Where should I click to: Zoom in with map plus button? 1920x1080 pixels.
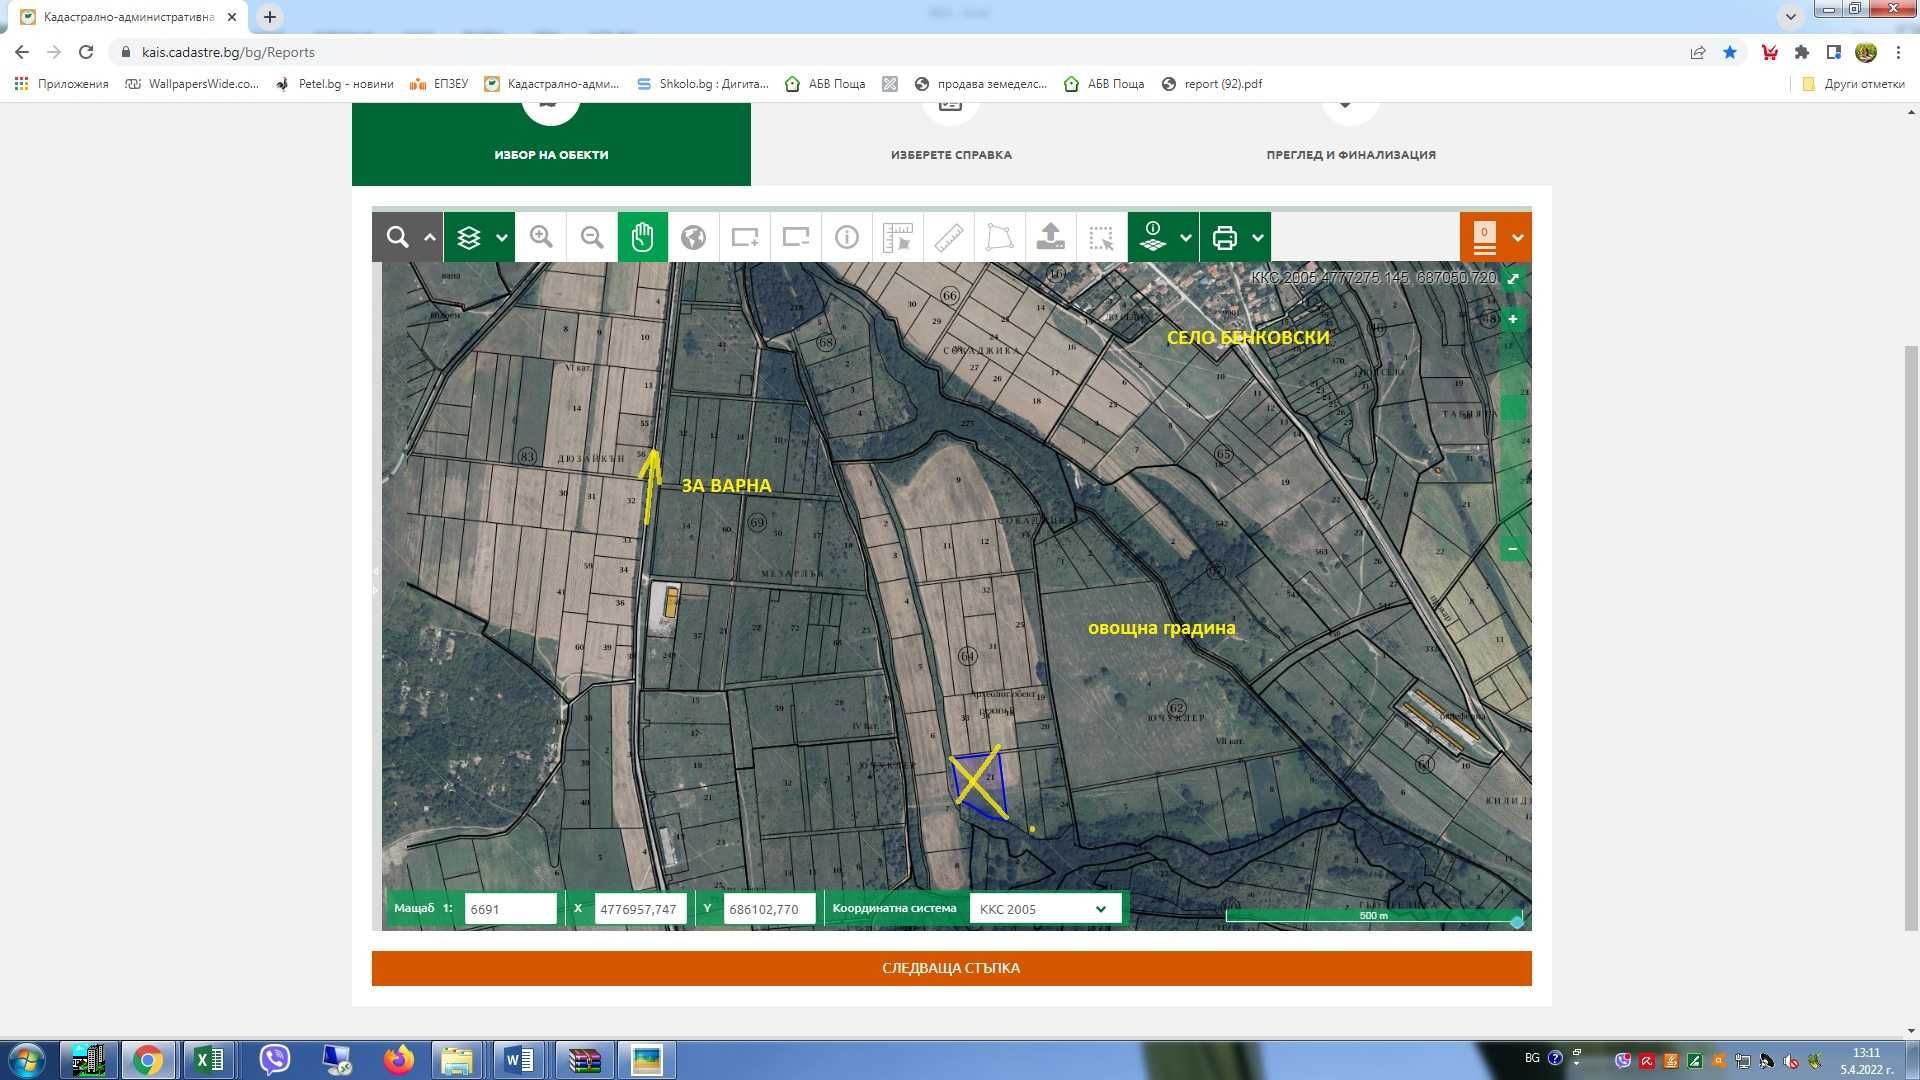1513,319
